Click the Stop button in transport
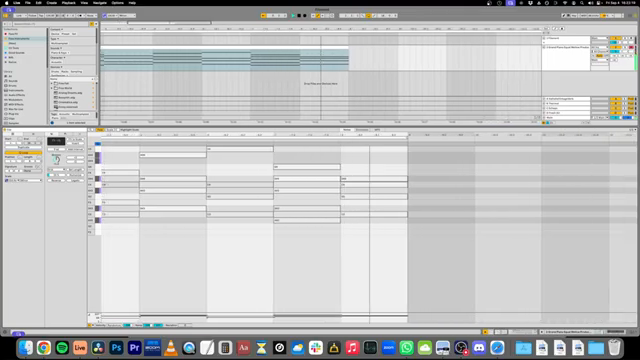The width and height of the screenshot is (640, 360). [299, 16]
